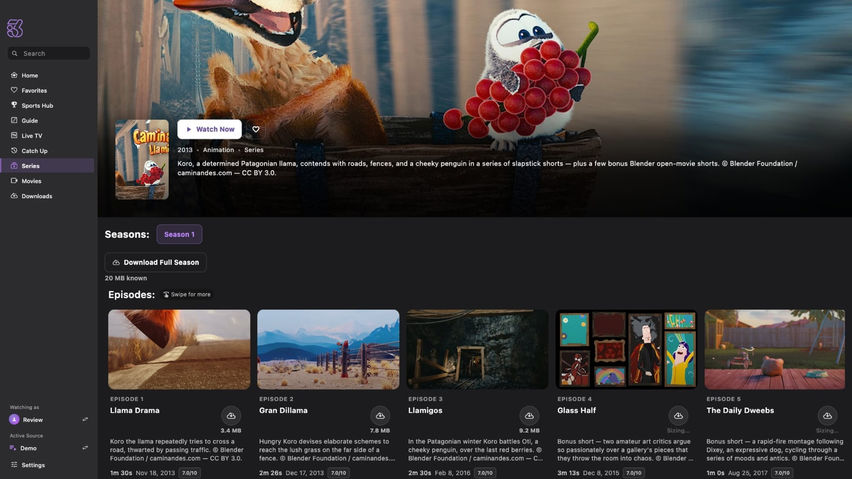Click the 7.8 MB size label
852x479 pixels.
click(x=380, y=431)
